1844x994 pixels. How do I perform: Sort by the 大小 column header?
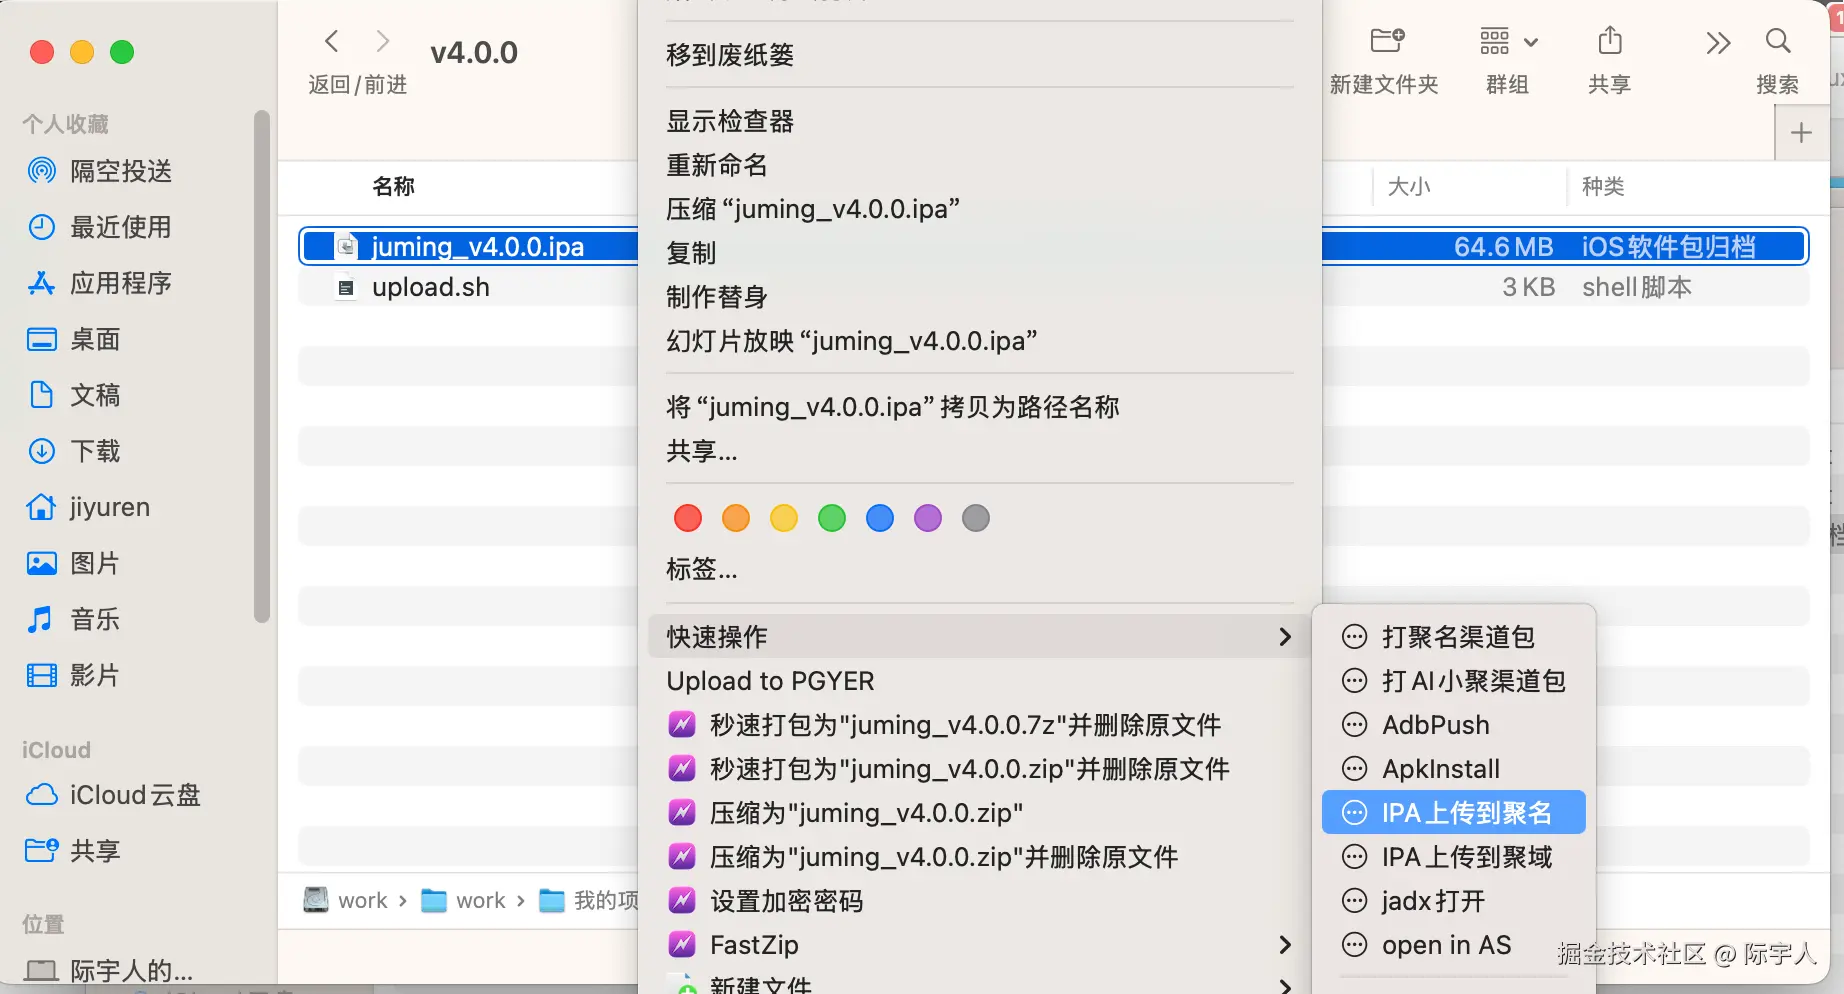[1409, 187]
